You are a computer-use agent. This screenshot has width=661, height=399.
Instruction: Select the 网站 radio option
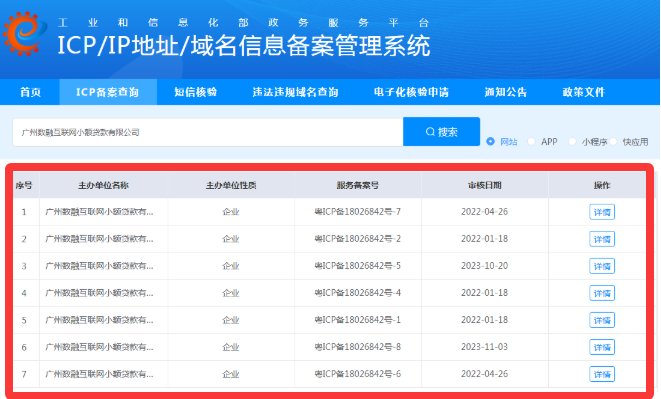pos(490,141)
